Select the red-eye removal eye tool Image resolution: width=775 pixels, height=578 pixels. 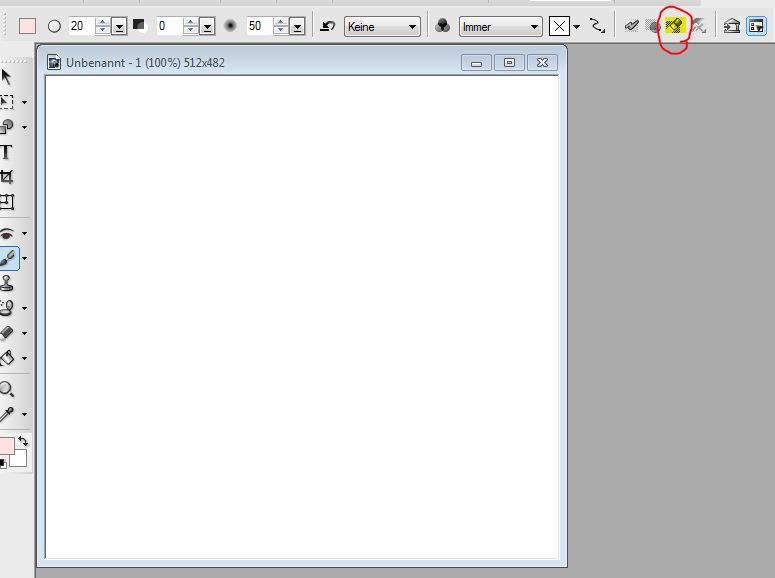(6, 233)
